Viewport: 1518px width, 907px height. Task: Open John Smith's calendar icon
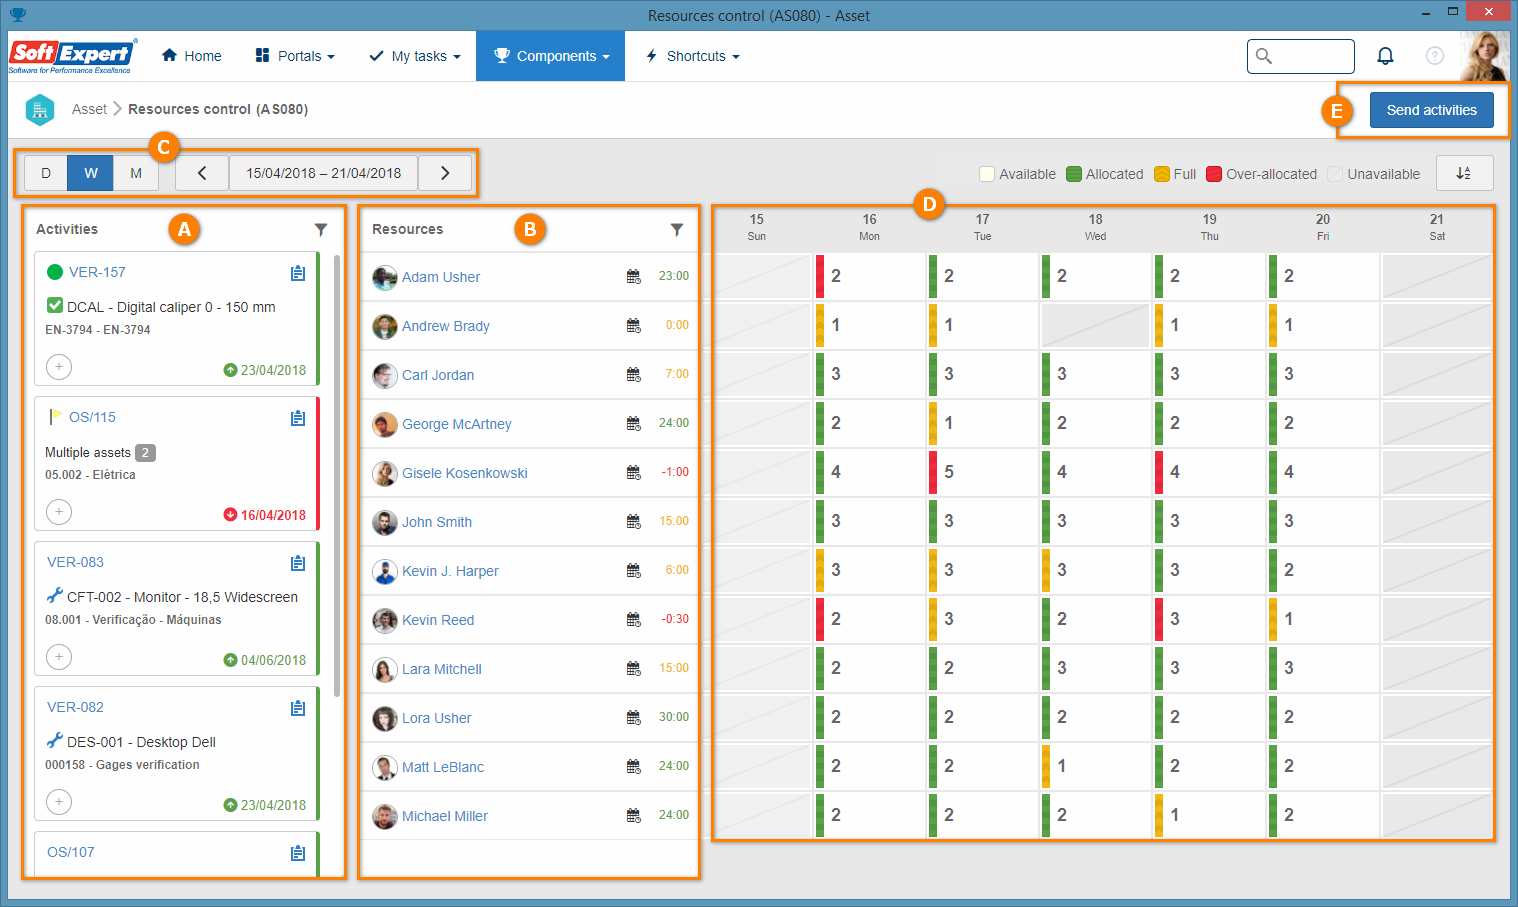click(634, 521)
